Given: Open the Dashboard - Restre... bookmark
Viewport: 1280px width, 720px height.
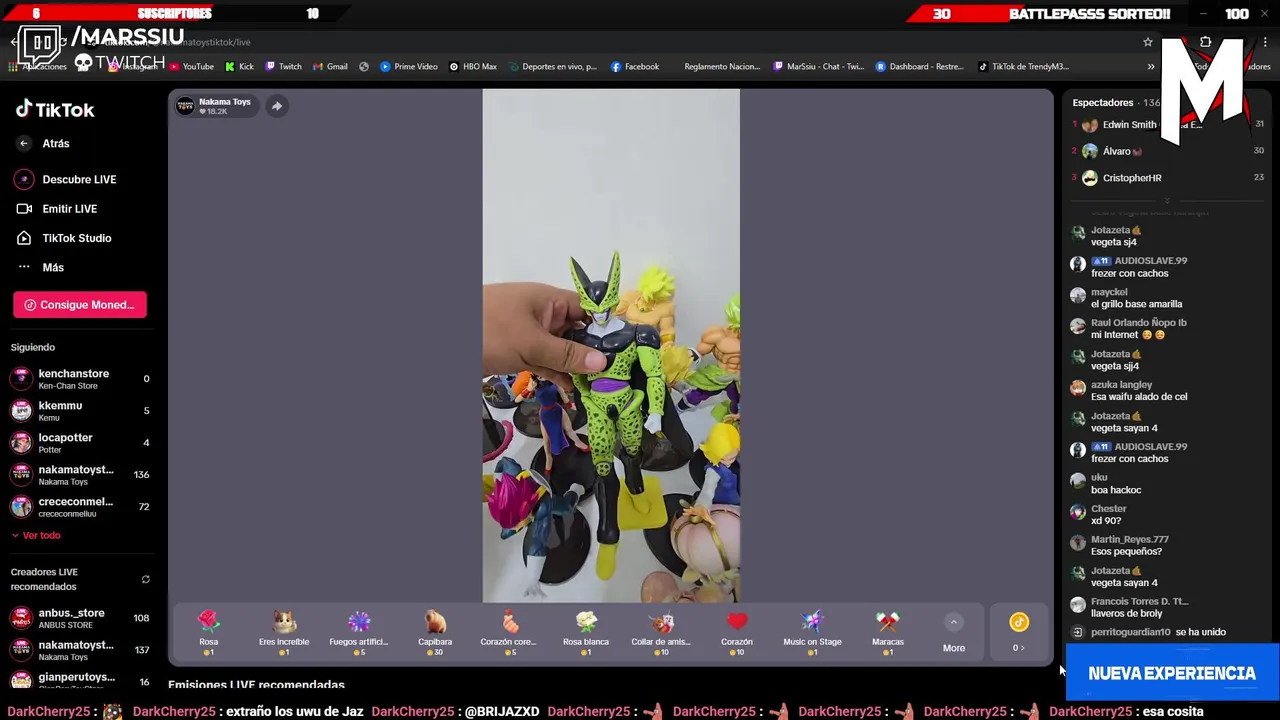Looking at the screenshot, I should [x=919, y=67].
